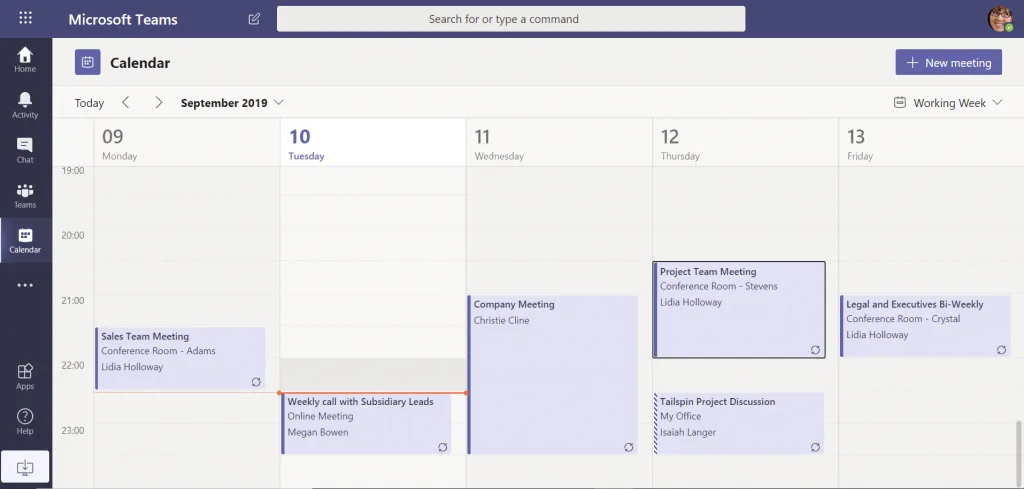Open Legal and Executives Bi-Weekly event
This screenshot has width=1024, height=489.
tap(925, 326)
